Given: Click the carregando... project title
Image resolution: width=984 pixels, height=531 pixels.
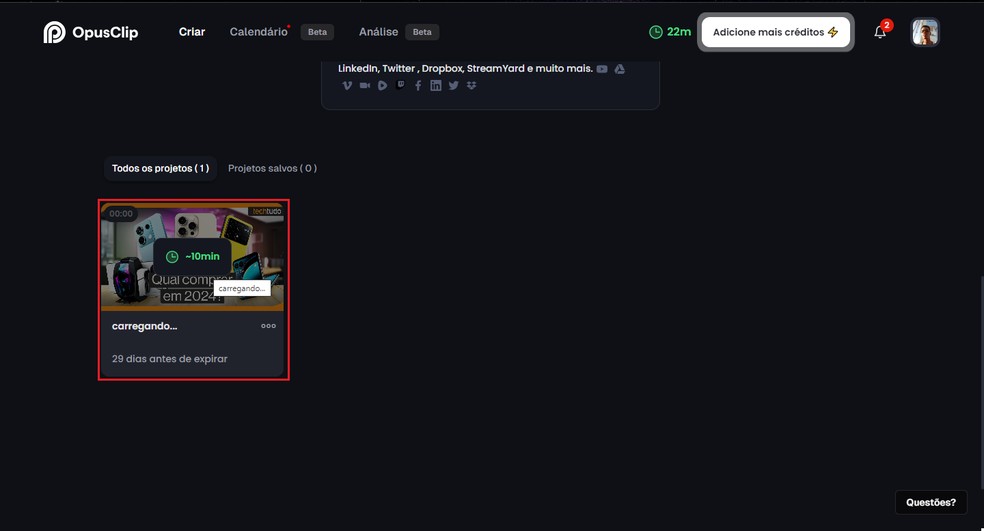Looking at the screenshot, I should (144, 326).
